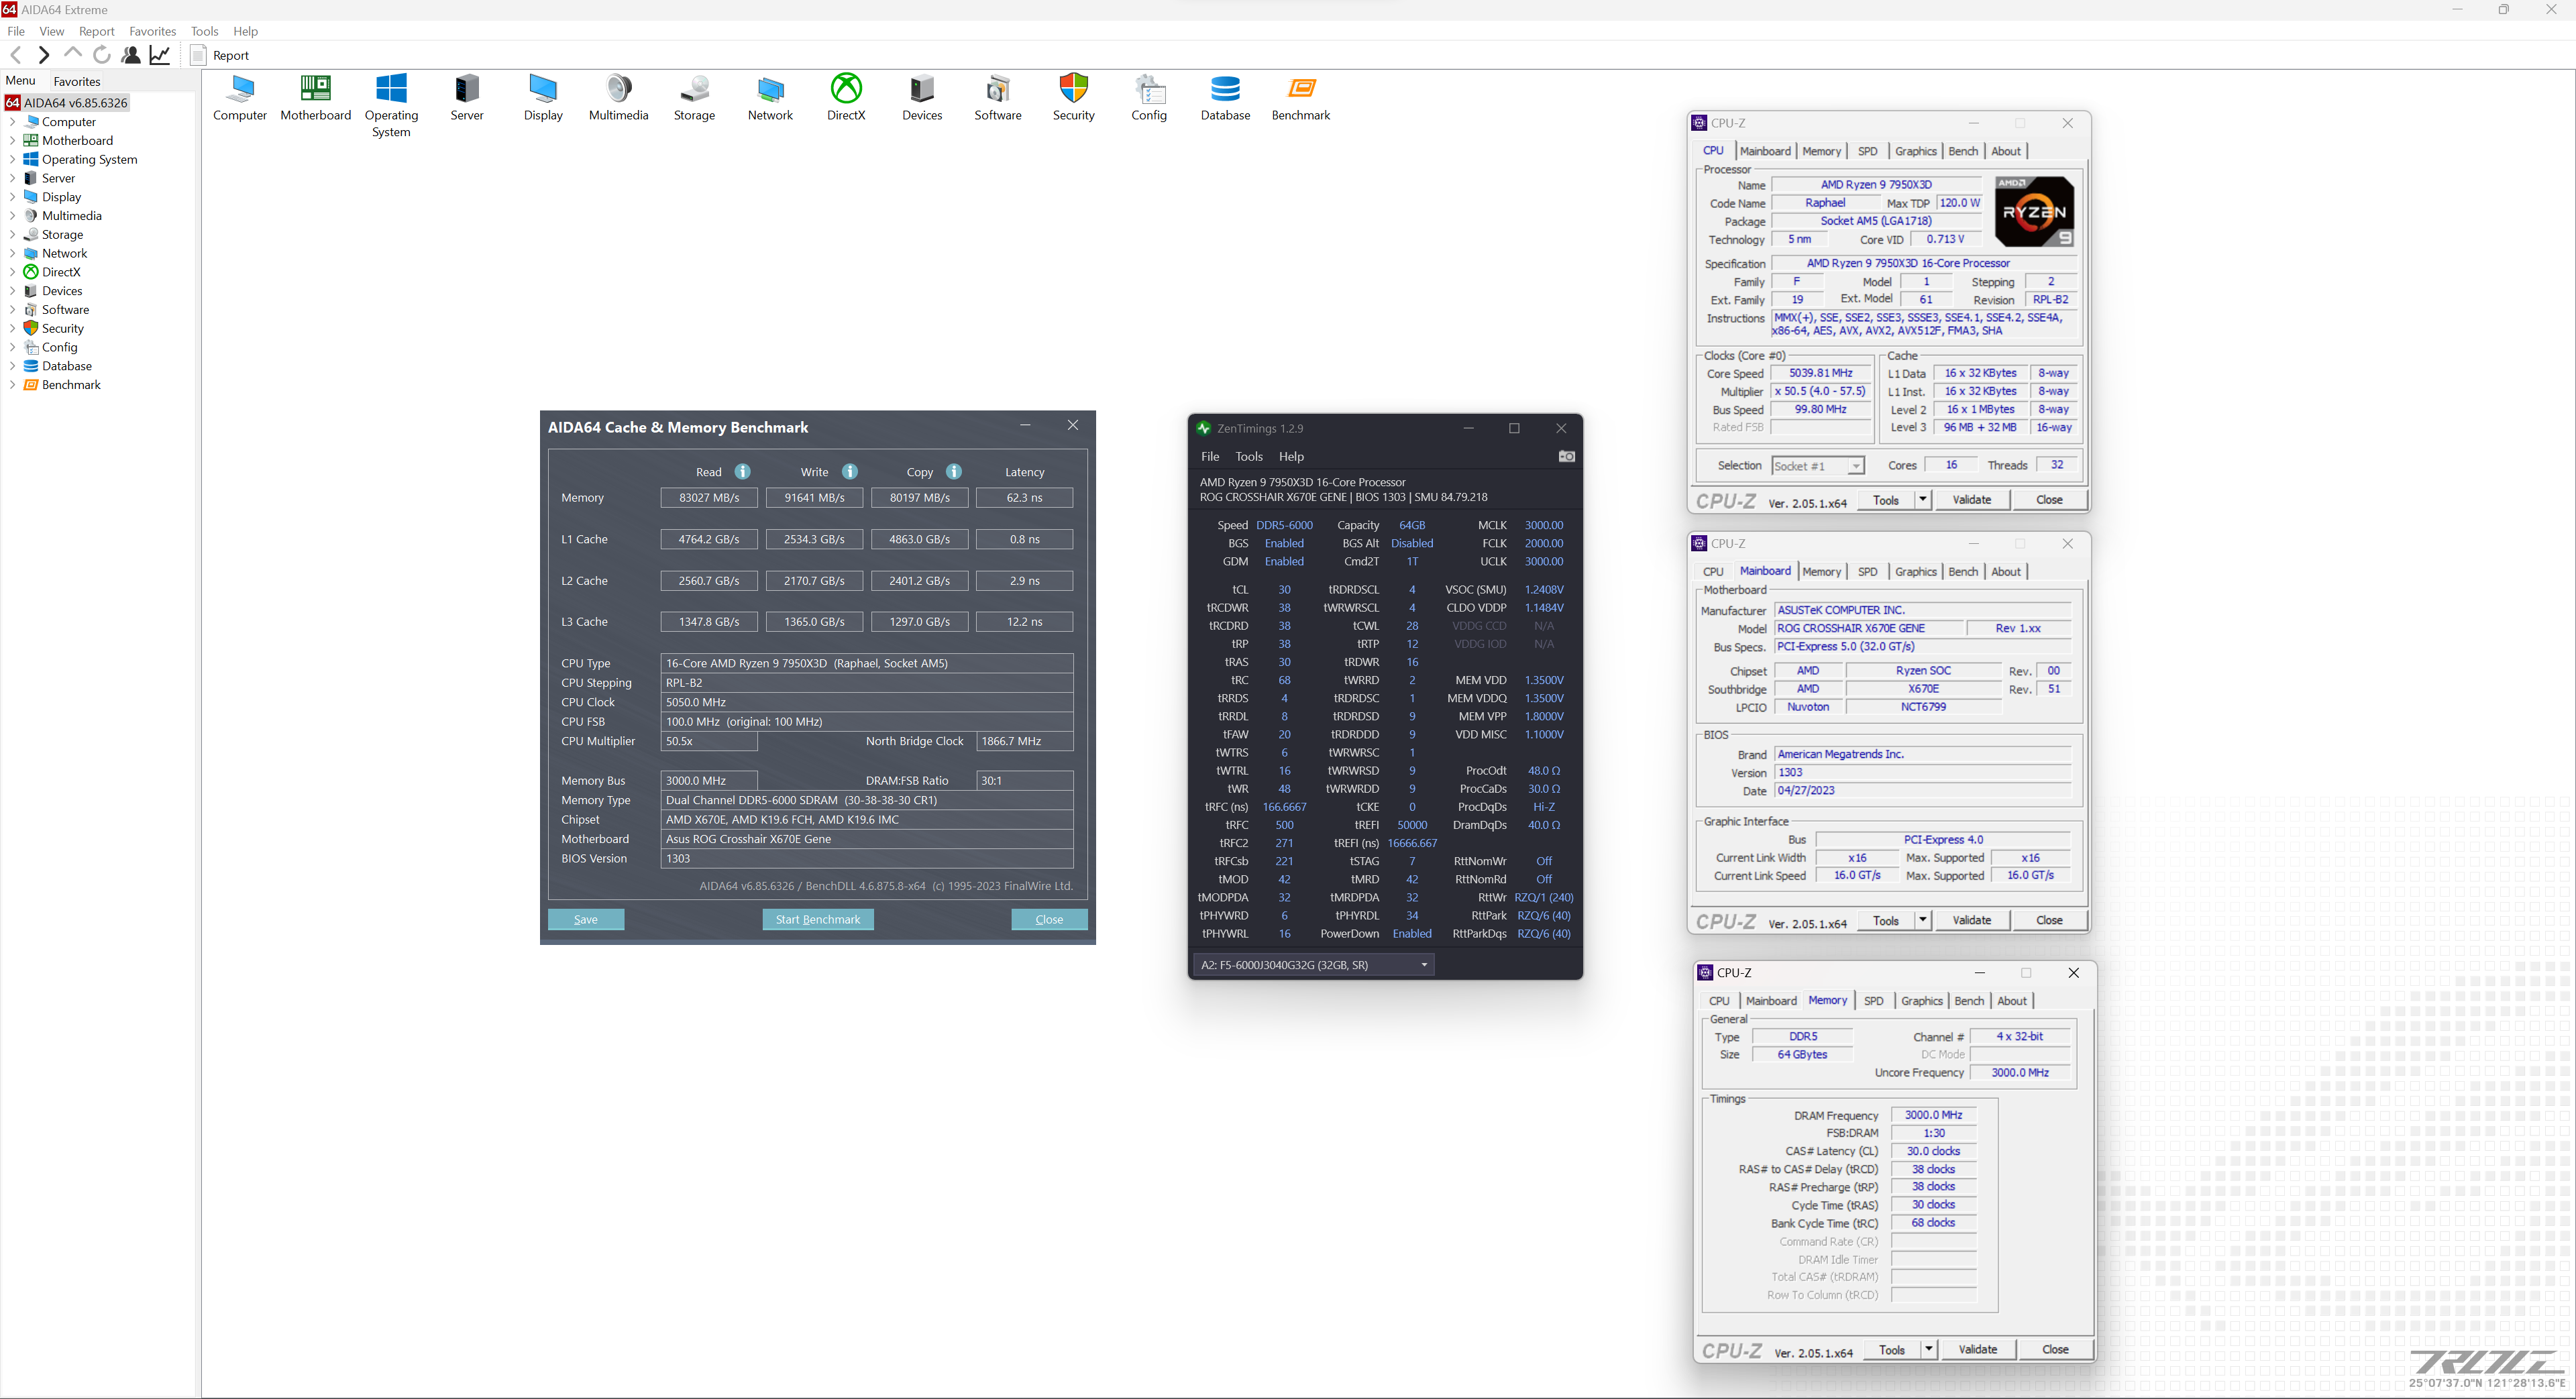This screenshot has width=2576, height=1399.
Task: Open the Motherboard category icon
Action: click(316, 98)
